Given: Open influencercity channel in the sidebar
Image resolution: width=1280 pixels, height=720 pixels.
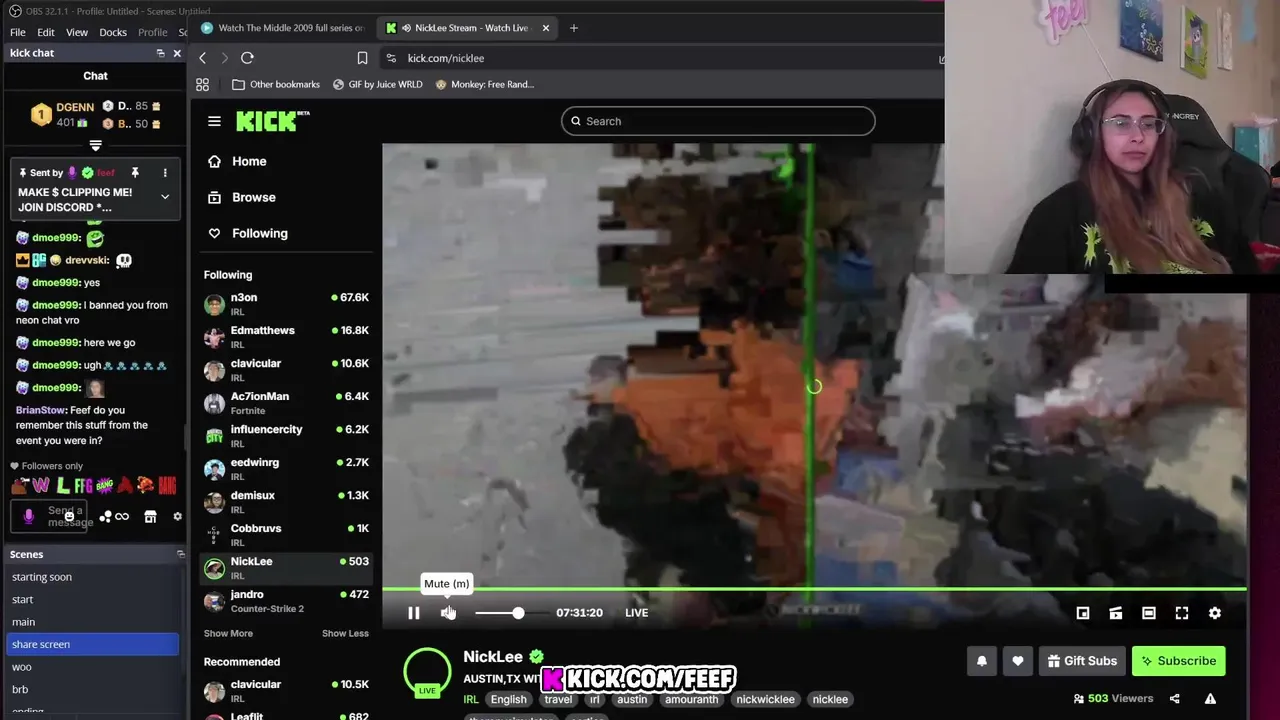Looking at the screenshot, I should (x=286, y=436).
